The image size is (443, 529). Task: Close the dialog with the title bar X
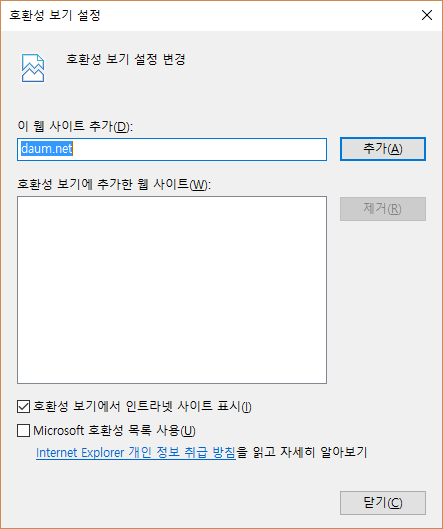click(x=427, y=15)
